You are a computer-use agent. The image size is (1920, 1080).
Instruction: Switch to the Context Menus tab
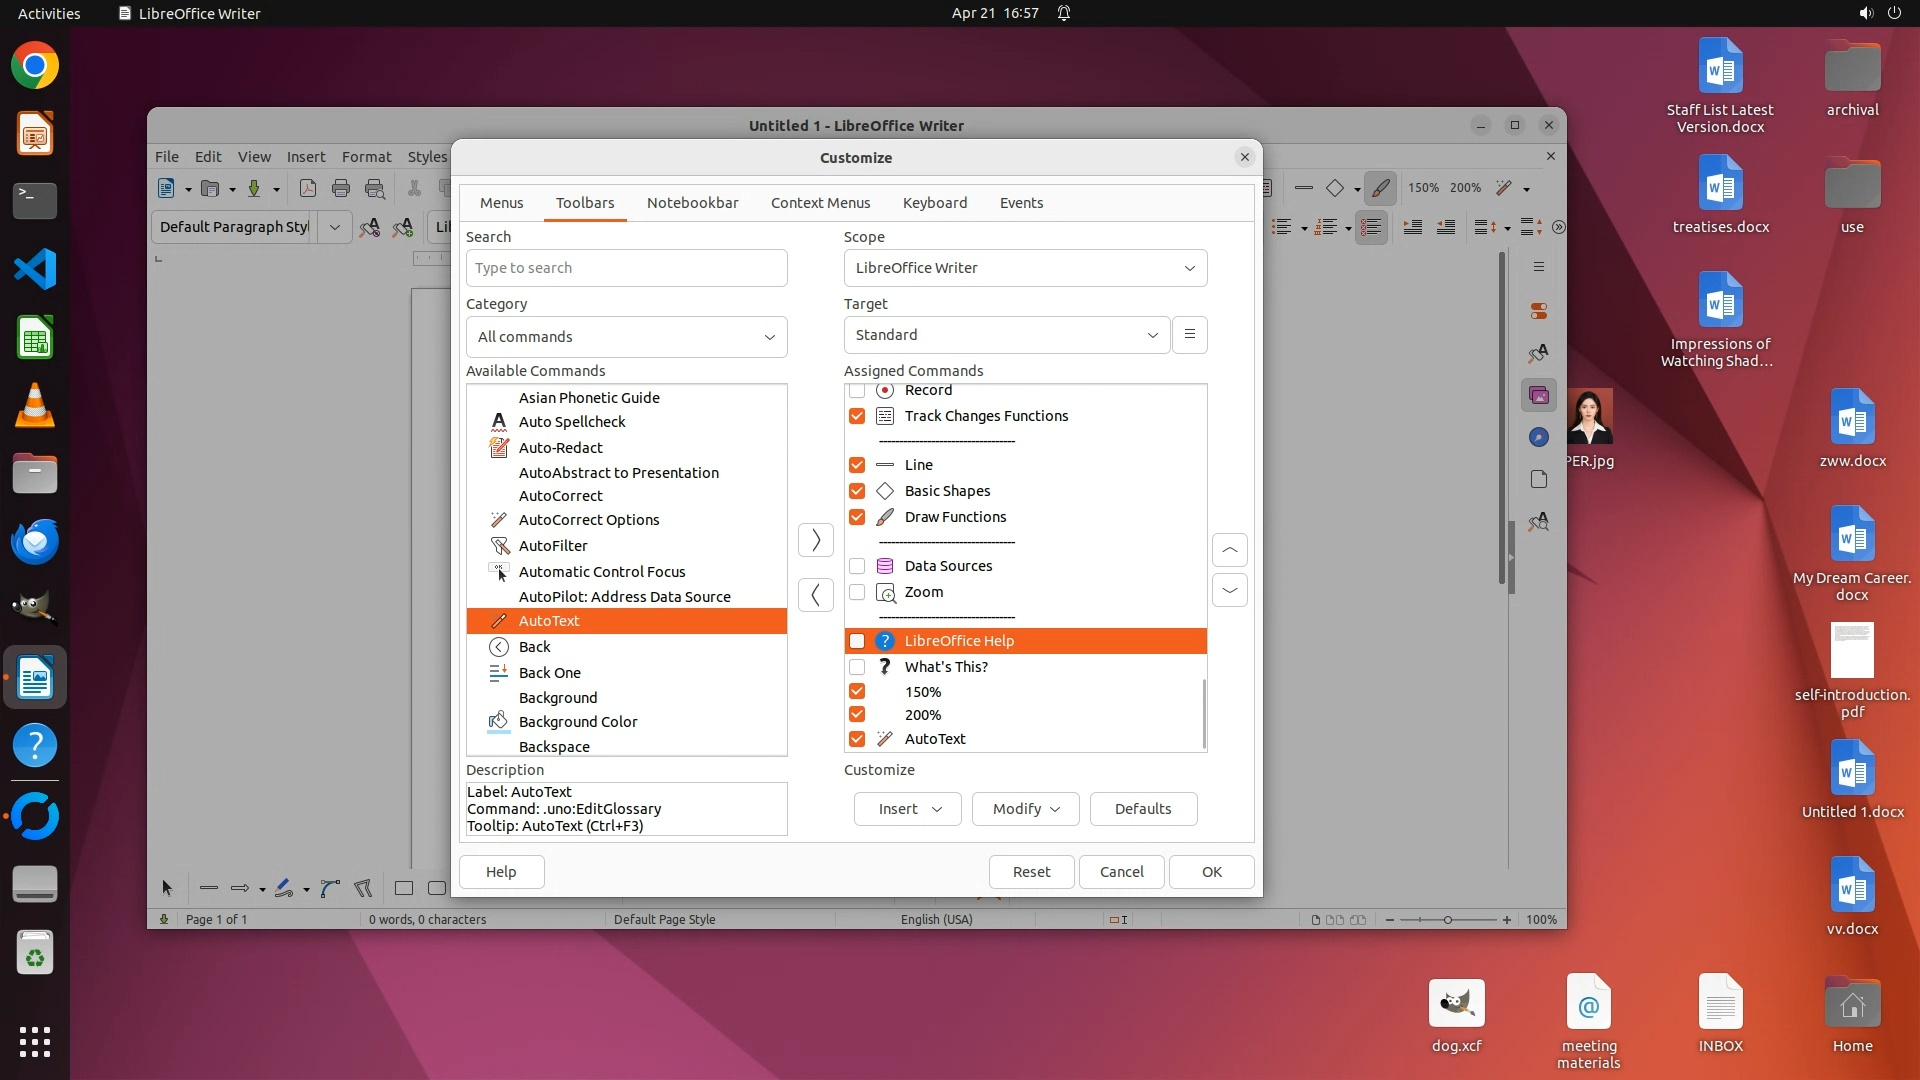click(x=820, y=203)
